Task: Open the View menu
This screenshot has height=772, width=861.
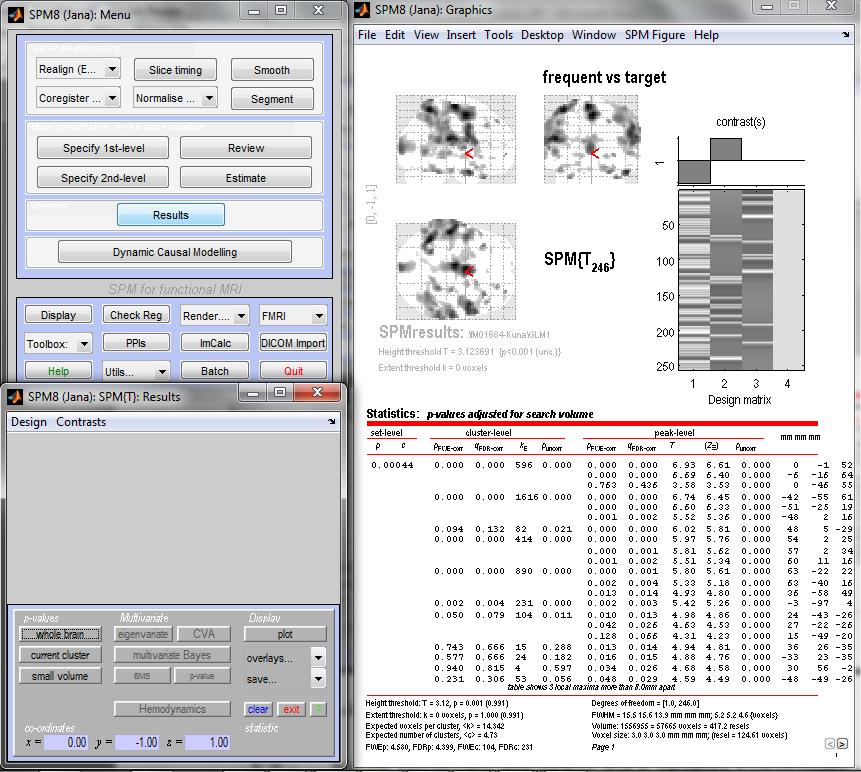Action: 426,35
